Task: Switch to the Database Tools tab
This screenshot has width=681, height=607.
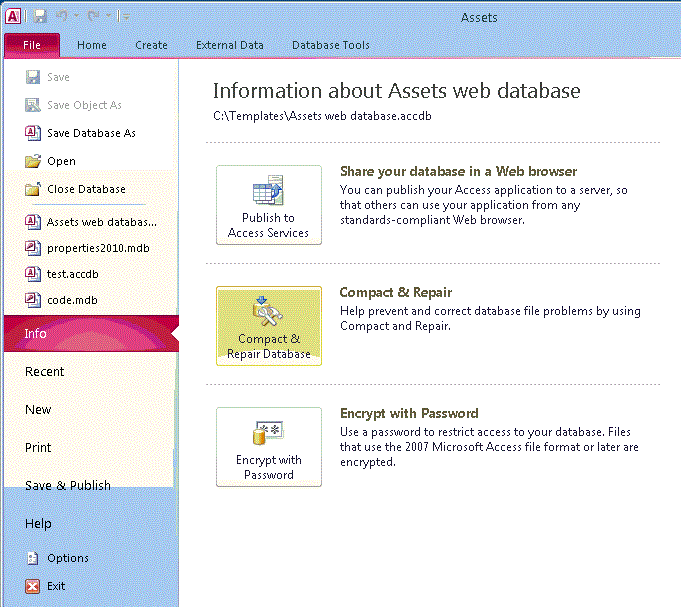Action: [331, 45]
